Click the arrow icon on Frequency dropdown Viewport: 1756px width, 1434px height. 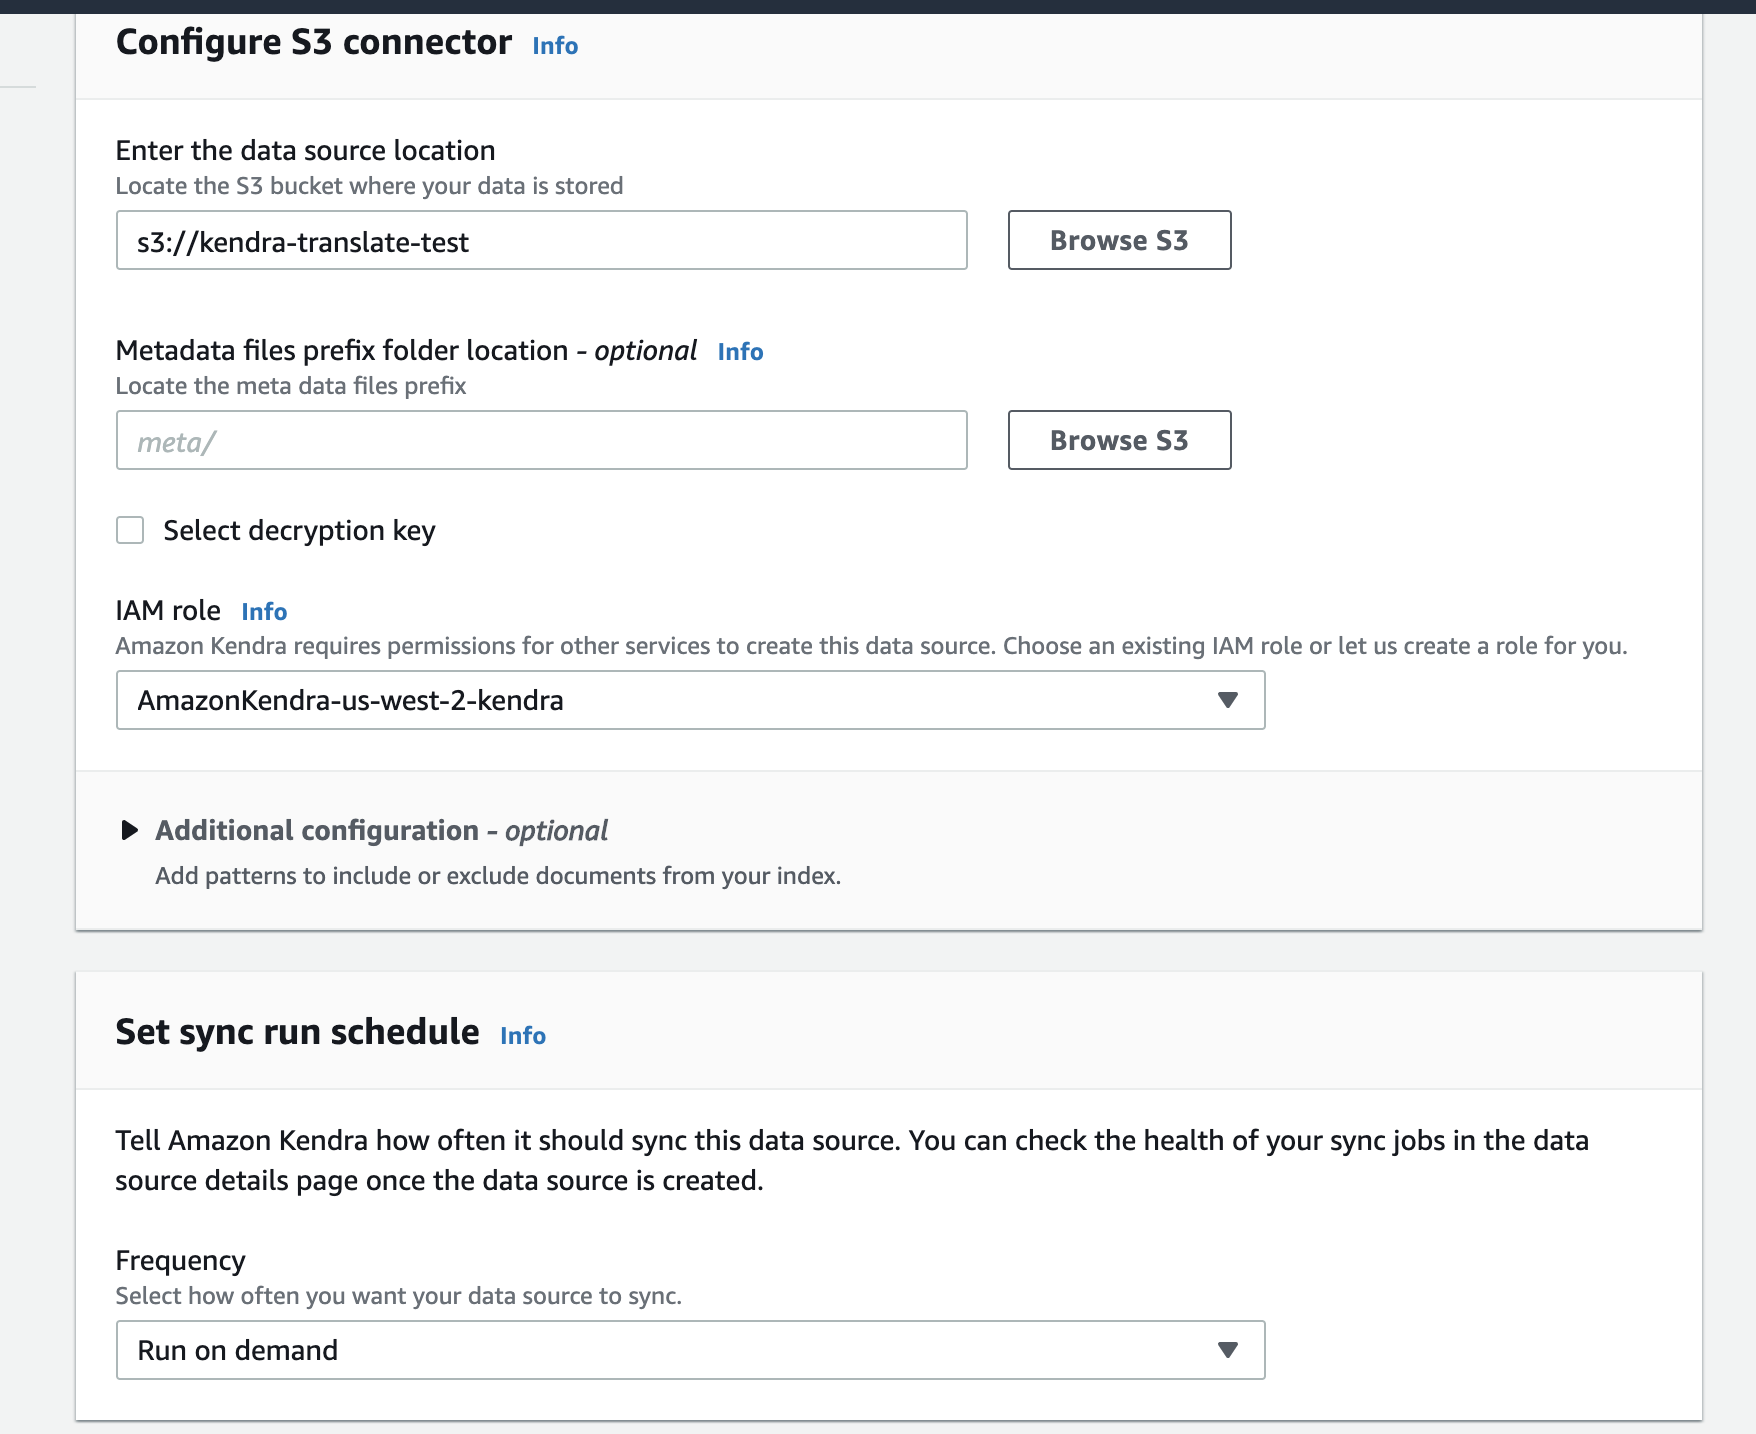point(1228,1350)
